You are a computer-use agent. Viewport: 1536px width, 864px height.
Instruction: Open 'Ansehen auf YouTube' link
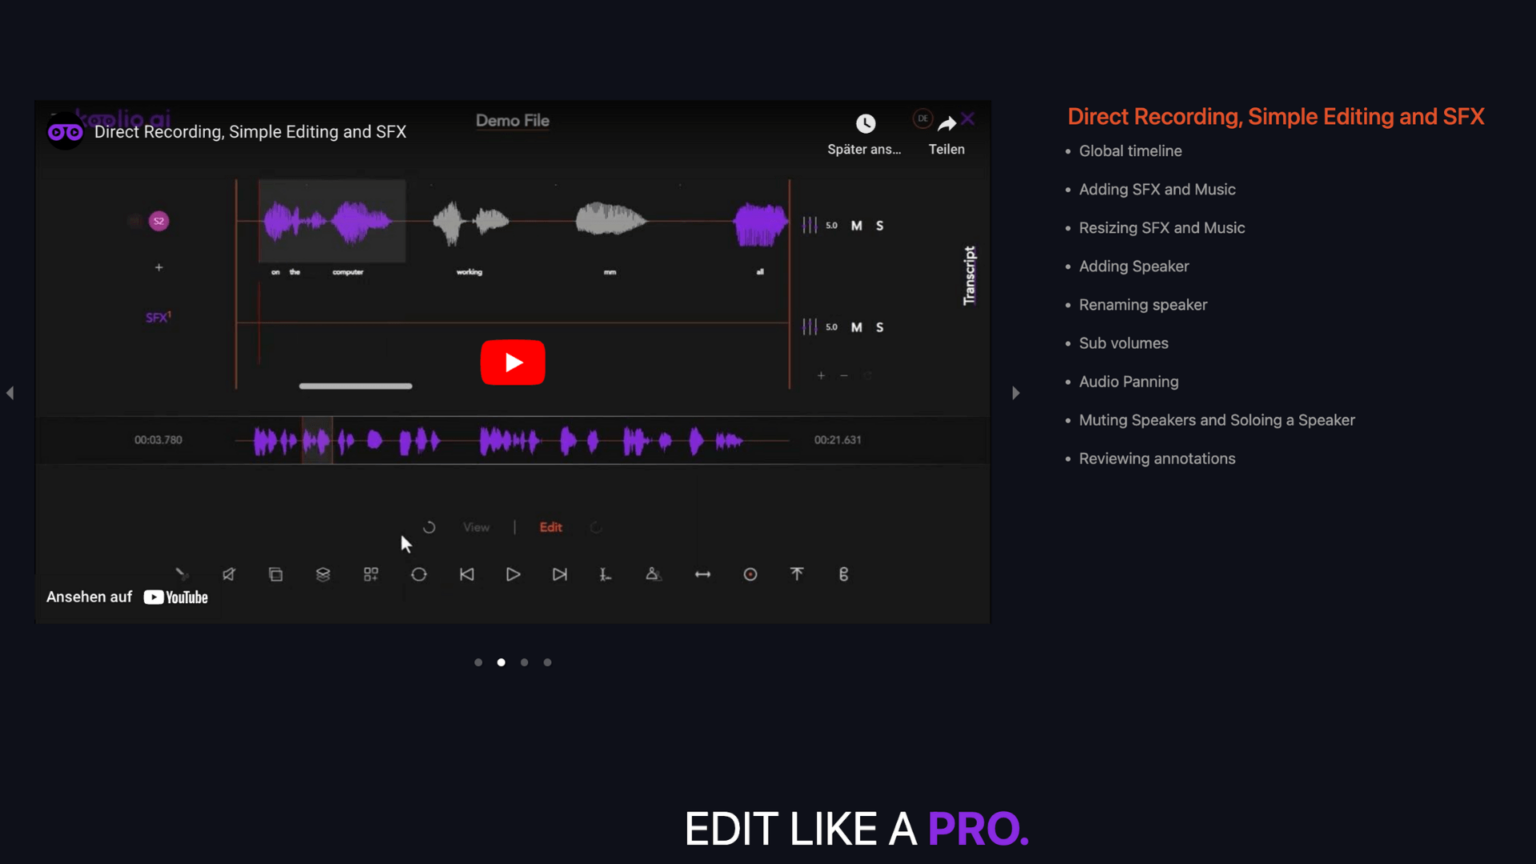[127, 597]
